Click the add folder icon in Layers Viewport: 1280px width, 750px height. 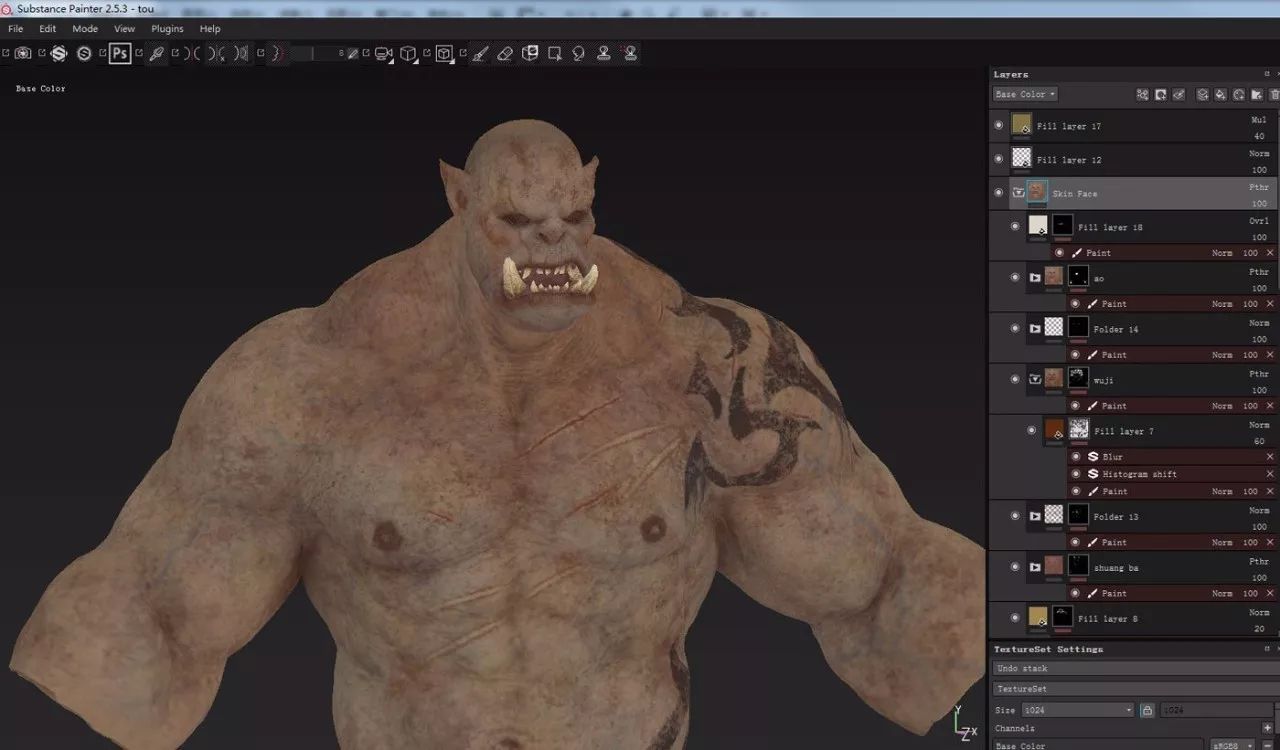click(x=1257, y=94)
